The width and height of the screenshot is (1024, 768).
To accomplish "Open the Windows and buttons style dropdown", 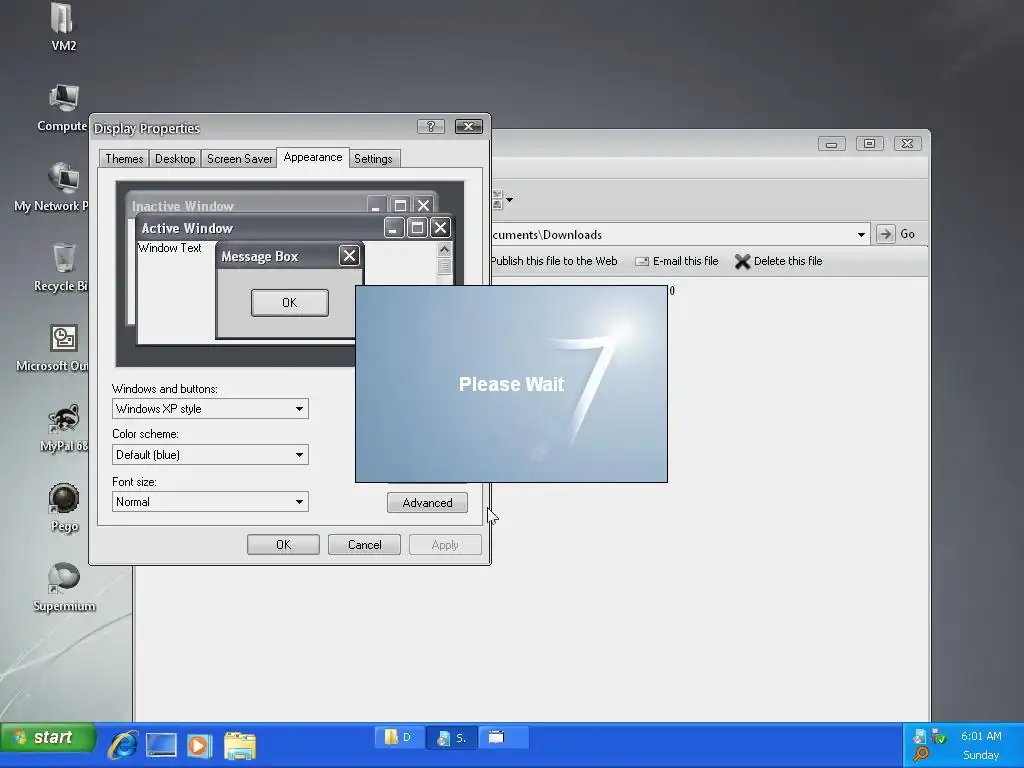I will point(299,409).
